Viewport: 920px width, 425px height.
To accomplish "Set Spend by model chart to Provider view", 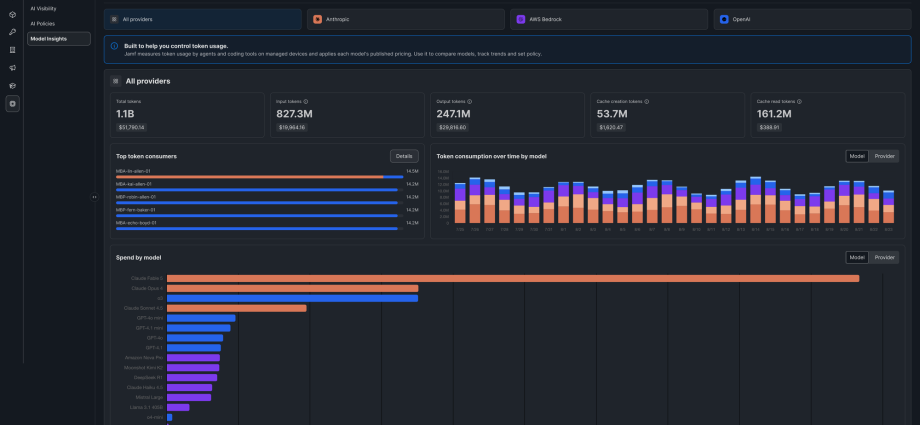I will pyautogui.click(x=884, y=258).
